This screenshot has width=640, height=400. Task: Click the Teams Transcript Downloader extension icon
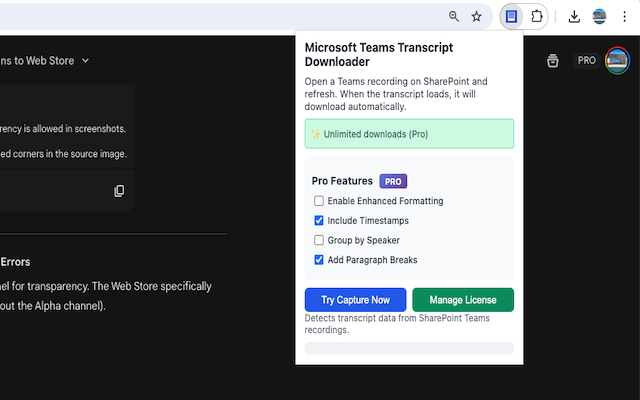(511, 16)
